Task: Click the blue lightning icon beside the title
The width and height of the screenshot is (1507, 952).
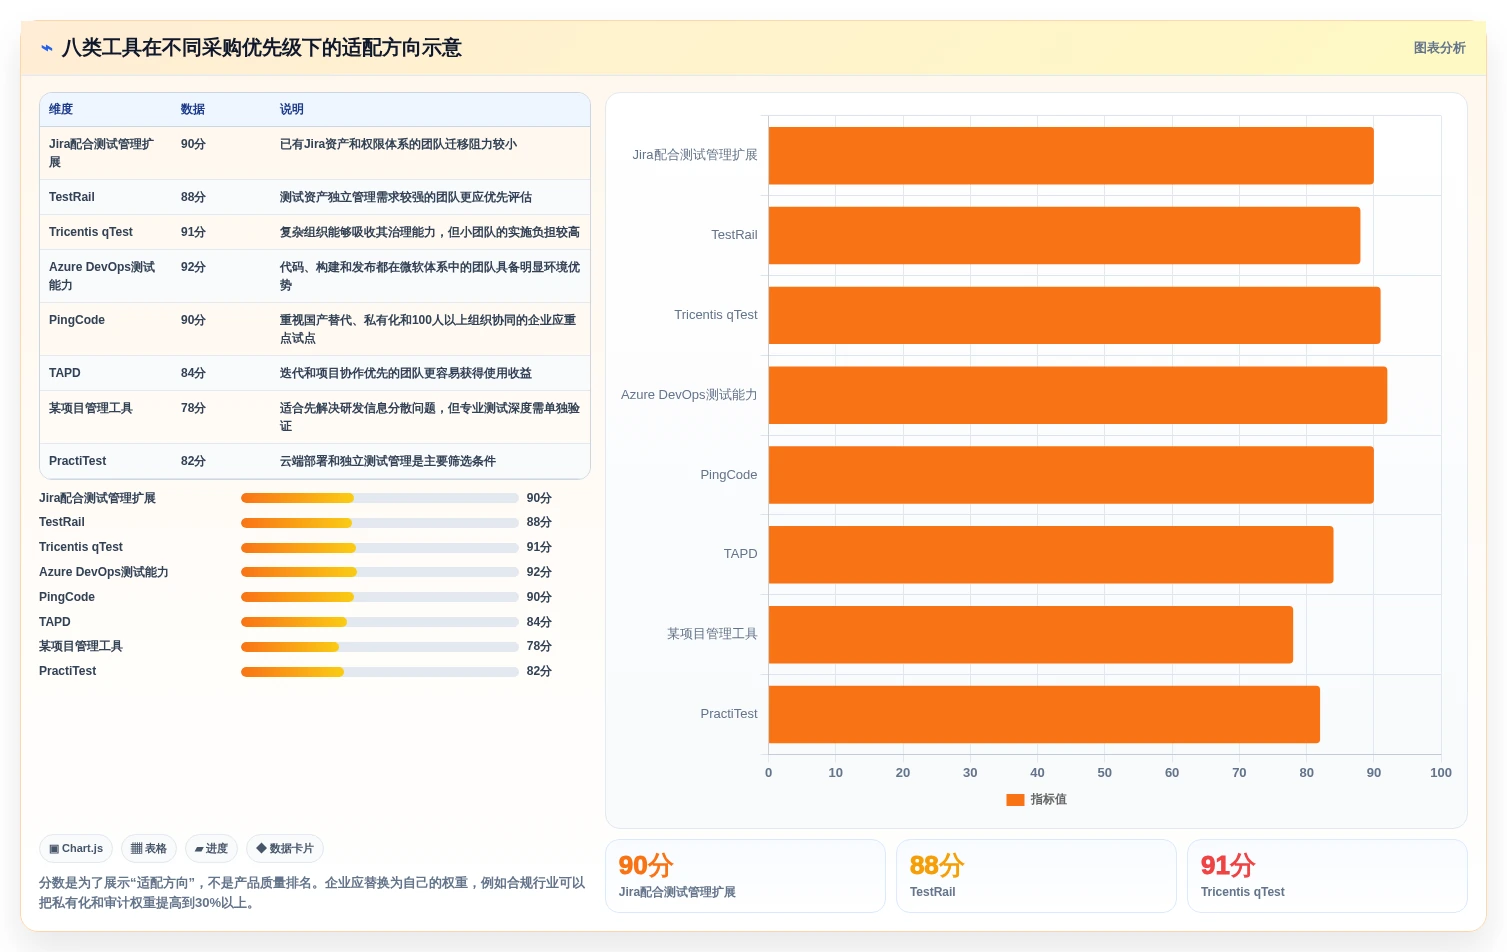Action: 47,48
